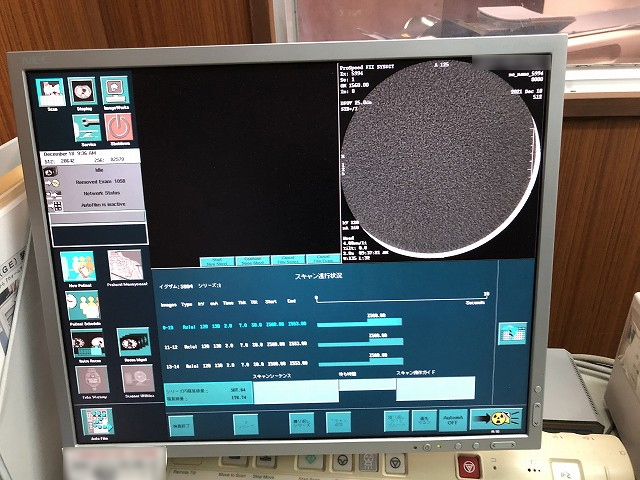Click the seconds timeline bar at top
Viewport: 640px width, 480px height.
pyautogui.click(x=401, y=300)
